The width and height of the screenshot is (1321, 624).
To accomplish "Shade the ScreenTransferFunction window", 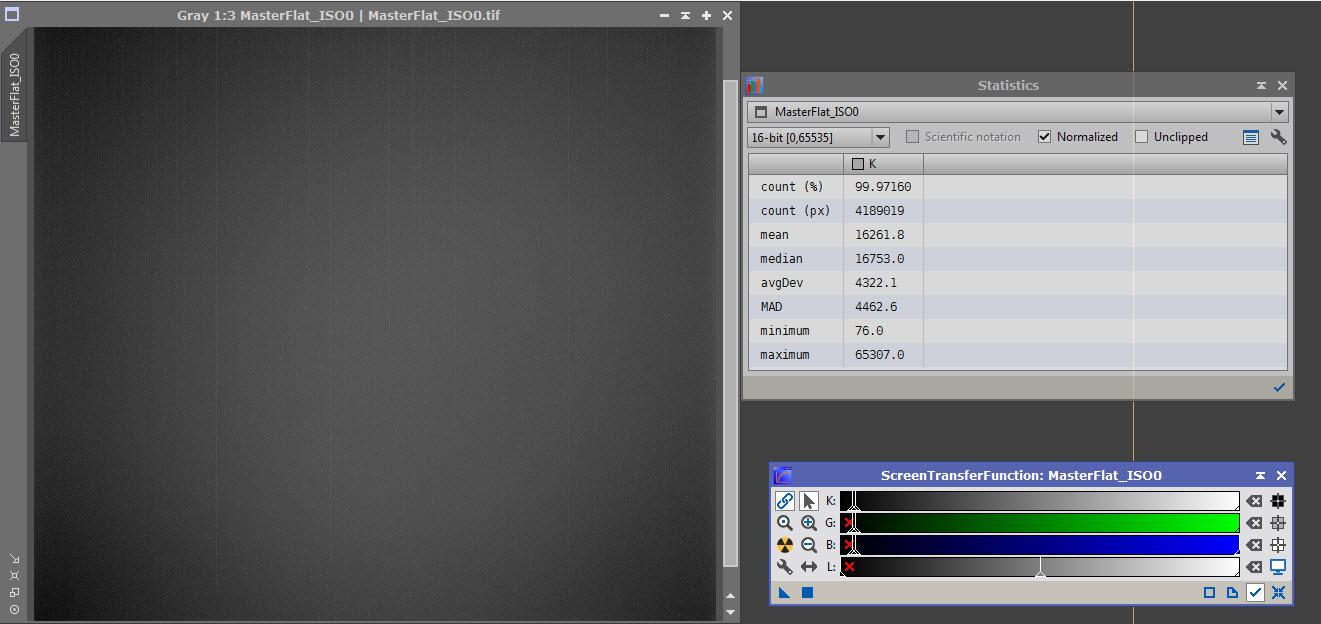I will (x=1261, y=476).
